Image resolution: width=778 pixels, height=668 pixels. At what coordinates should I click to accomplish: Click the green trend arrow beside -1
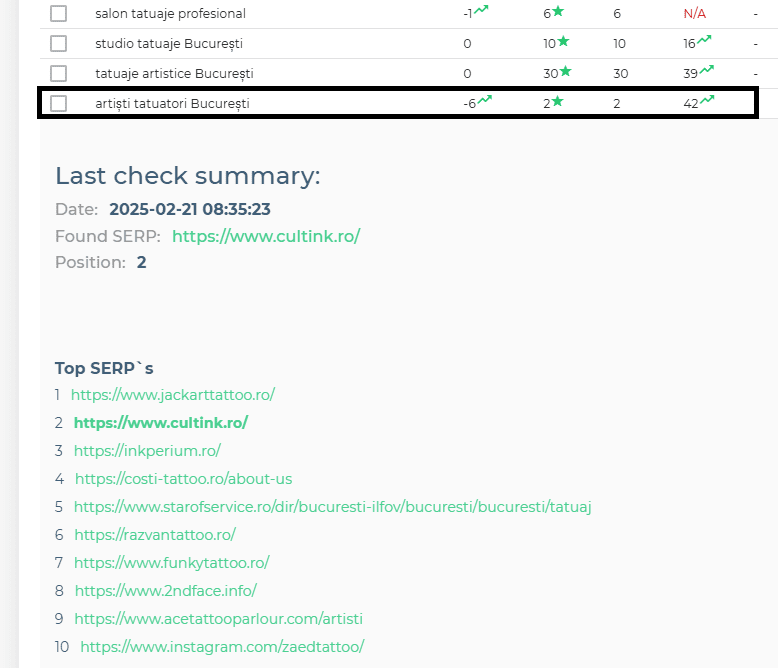click(482, 11)
